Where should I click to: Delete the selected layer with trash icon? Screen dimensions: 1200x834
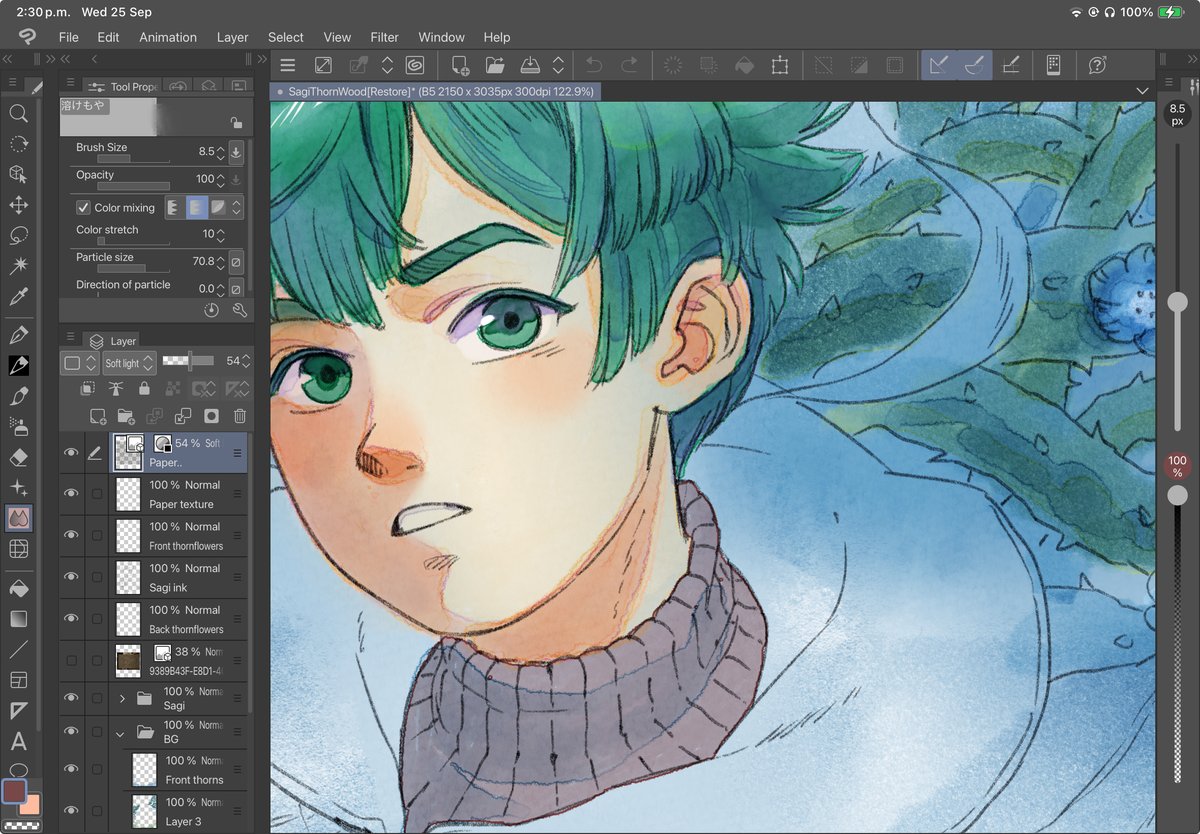coord(239,416)
